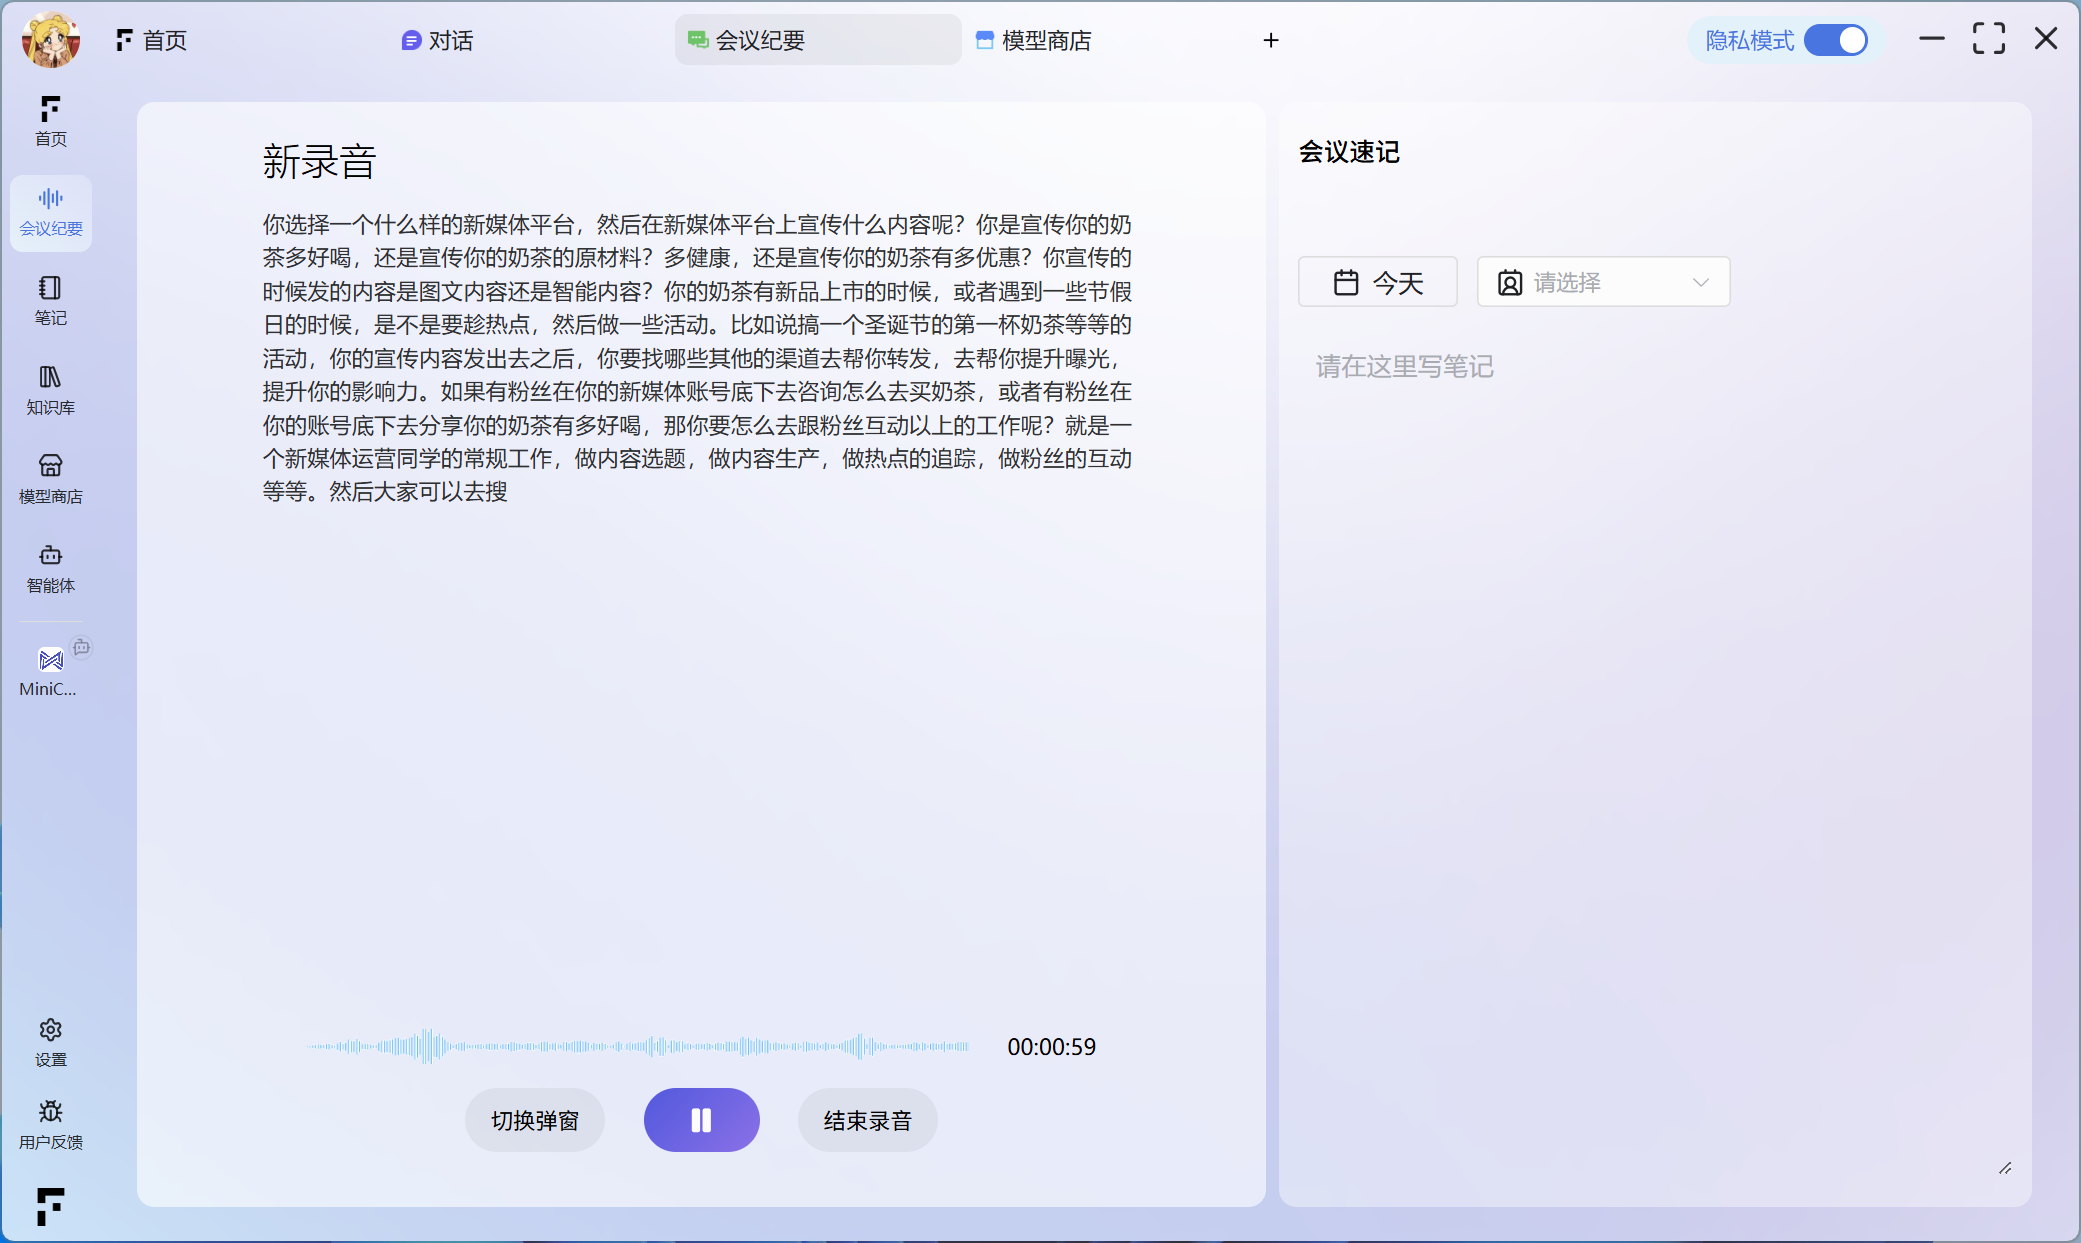This screenshot has height=1243, width=2081.
Task: Pause the recording
Action: coord(701,1120)
